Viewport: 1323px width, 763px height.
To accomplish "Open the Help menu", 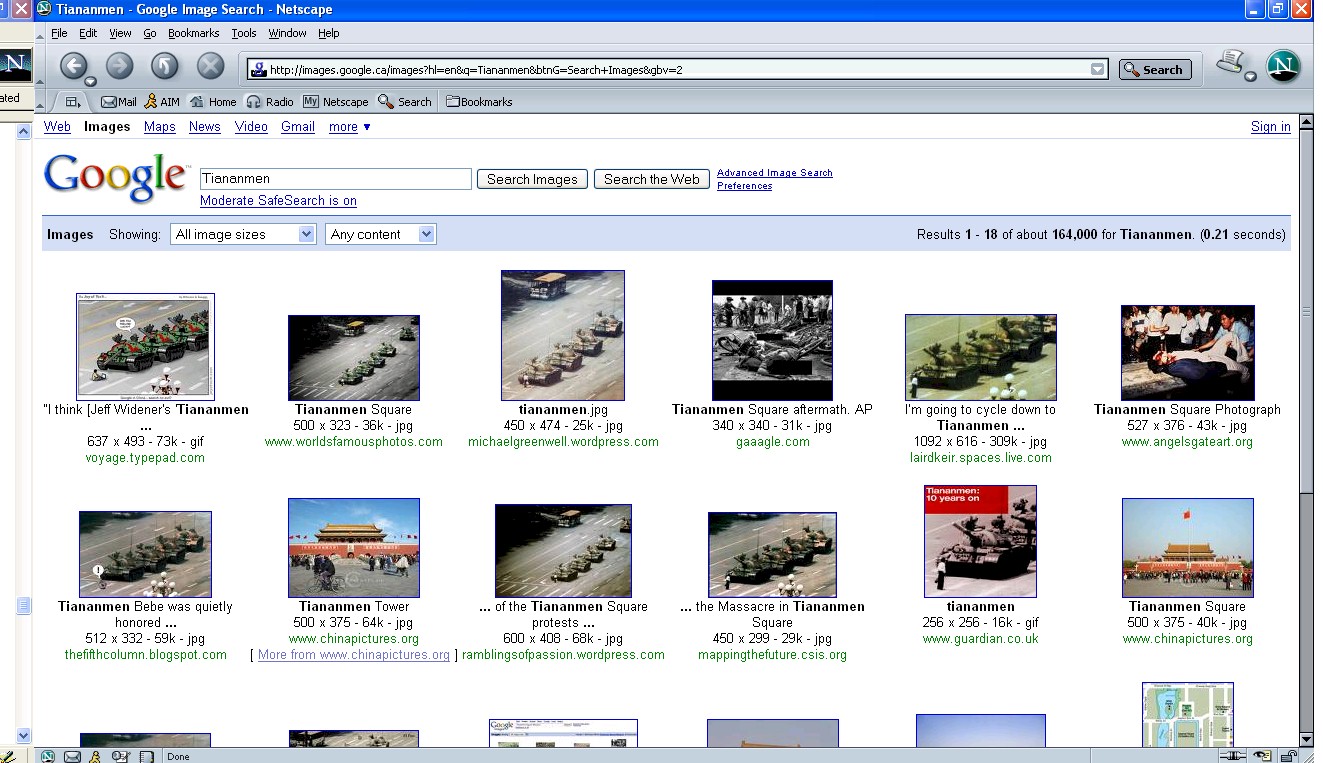I will coord(329,33).
